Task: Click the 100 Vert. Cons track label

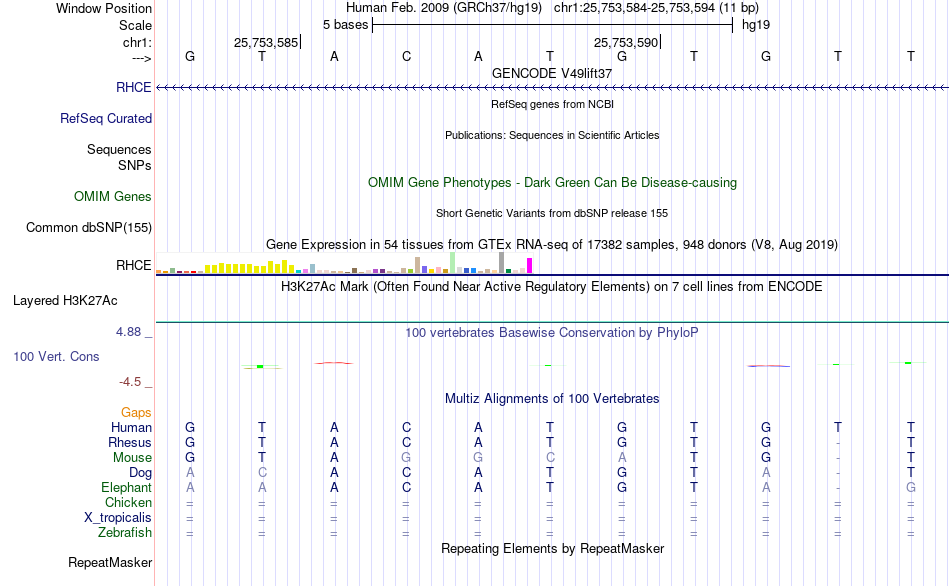Action: pyautogui.click(x=56, y=356)
